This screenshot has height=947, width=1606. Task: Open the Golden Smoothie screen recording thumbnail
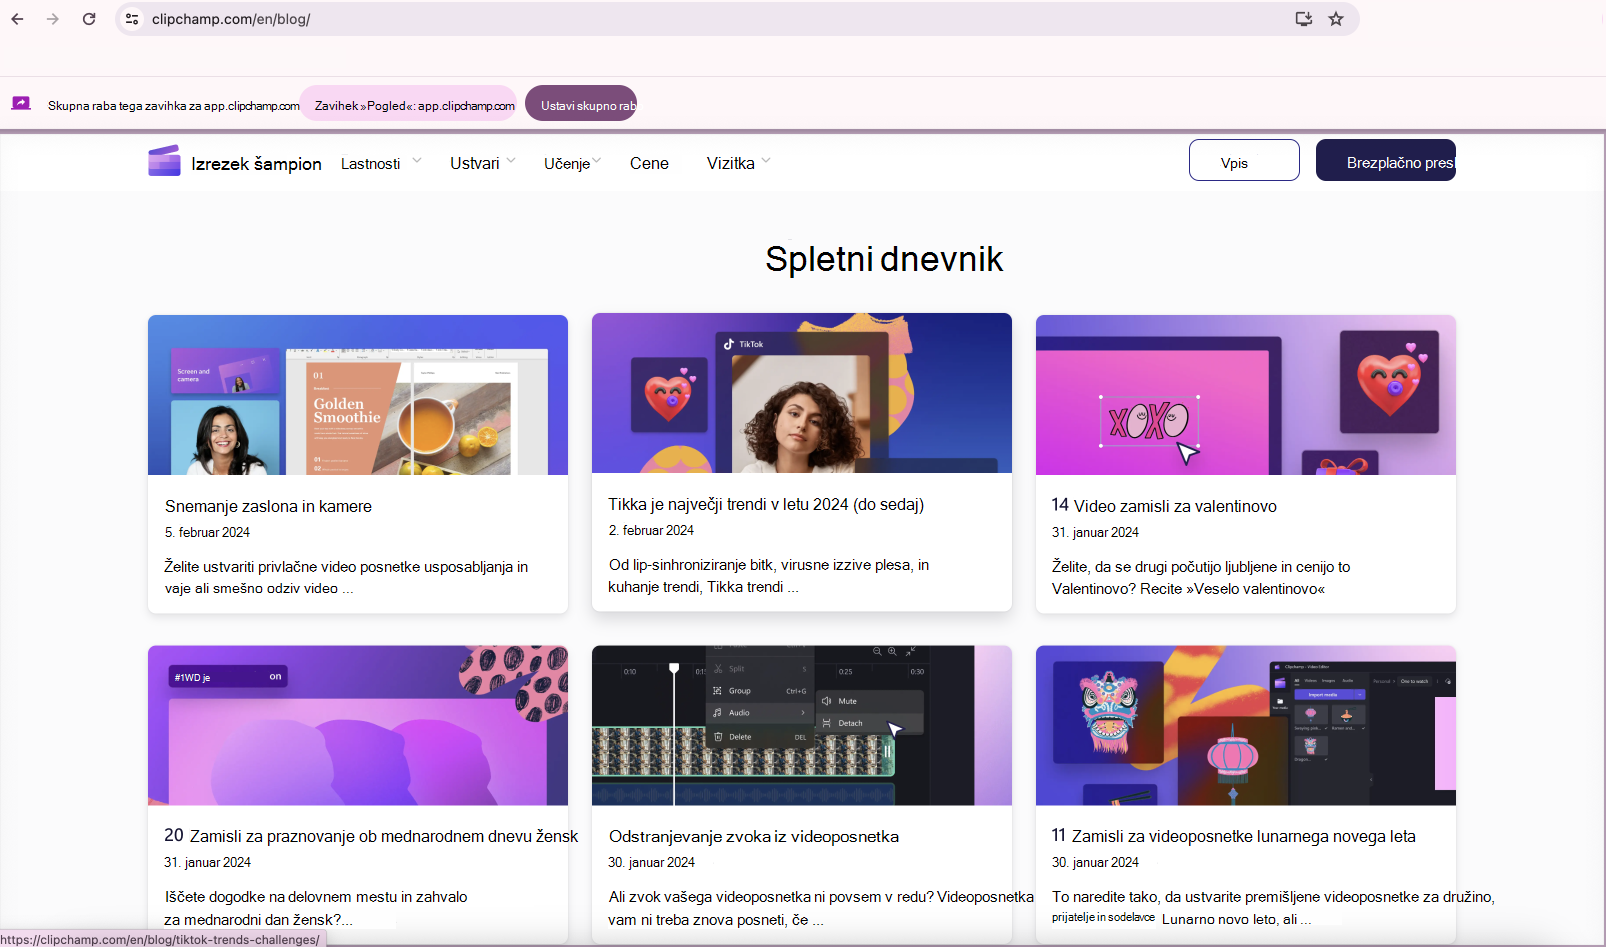pos(358,395)
